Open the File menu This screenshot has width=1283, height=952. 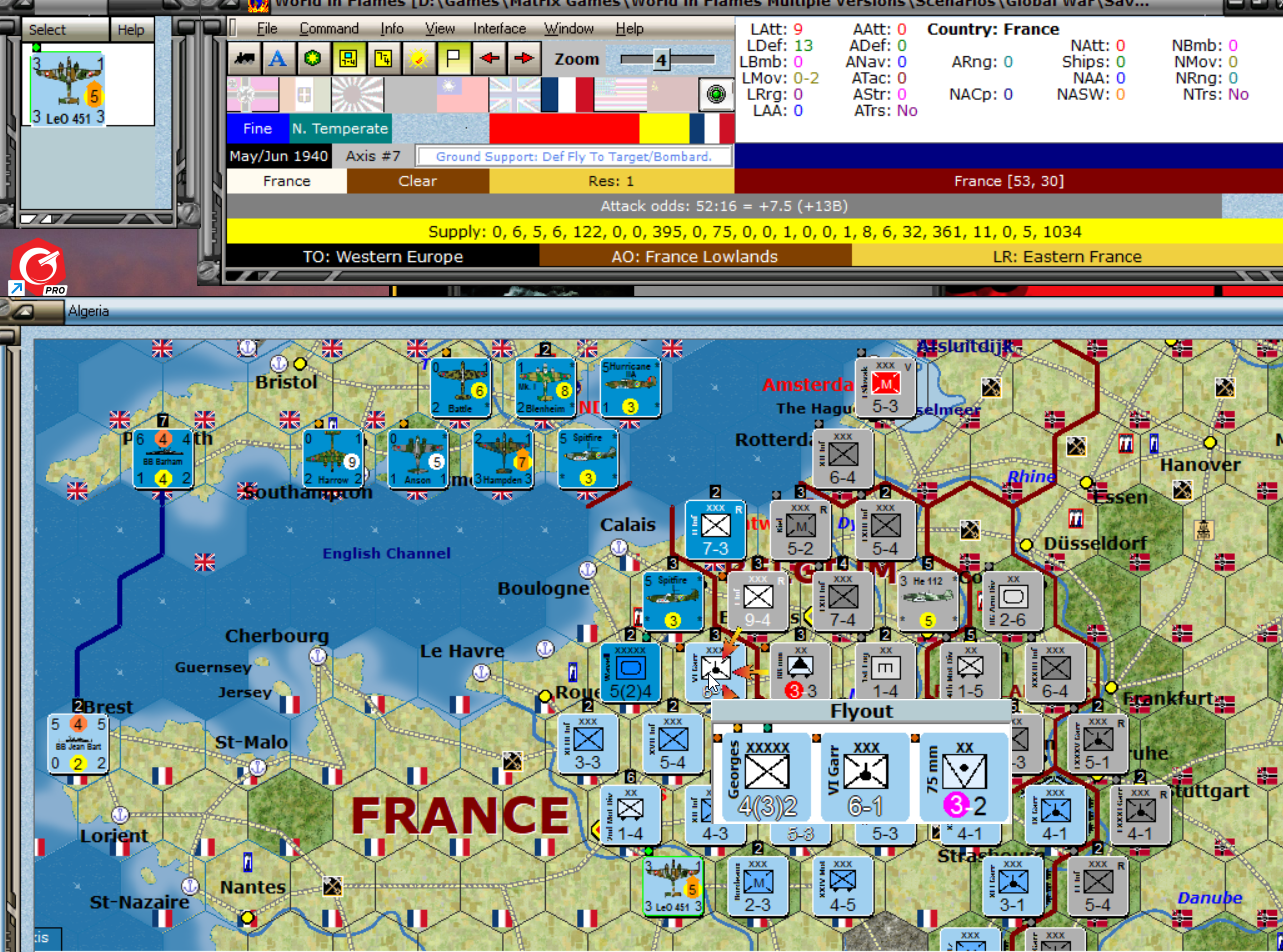coord(267,28)
